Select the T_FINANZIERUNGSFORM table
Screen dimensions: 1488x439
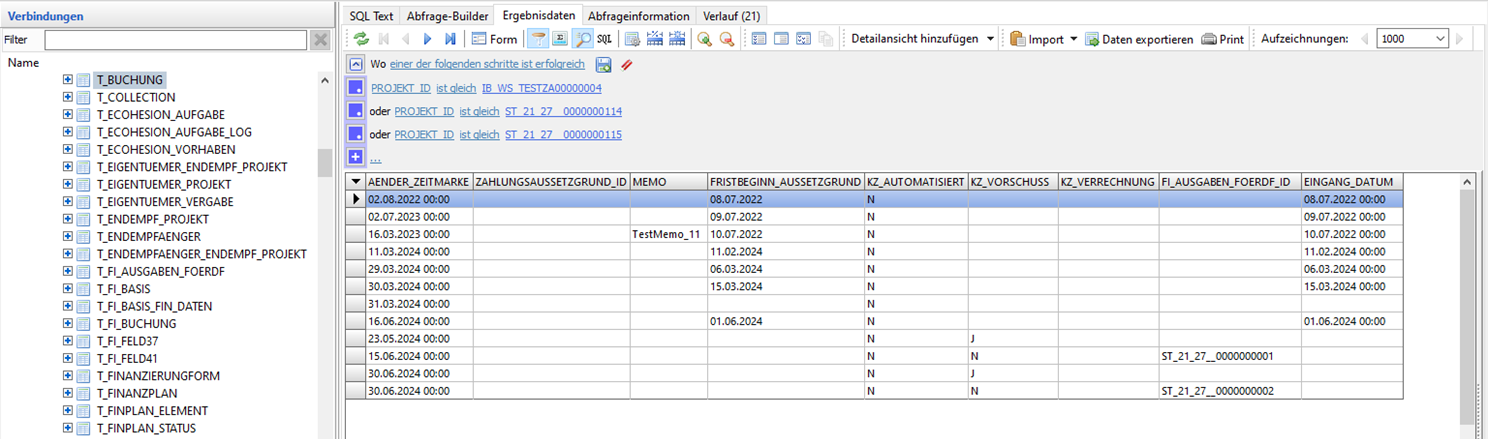(x=158, y=375)
